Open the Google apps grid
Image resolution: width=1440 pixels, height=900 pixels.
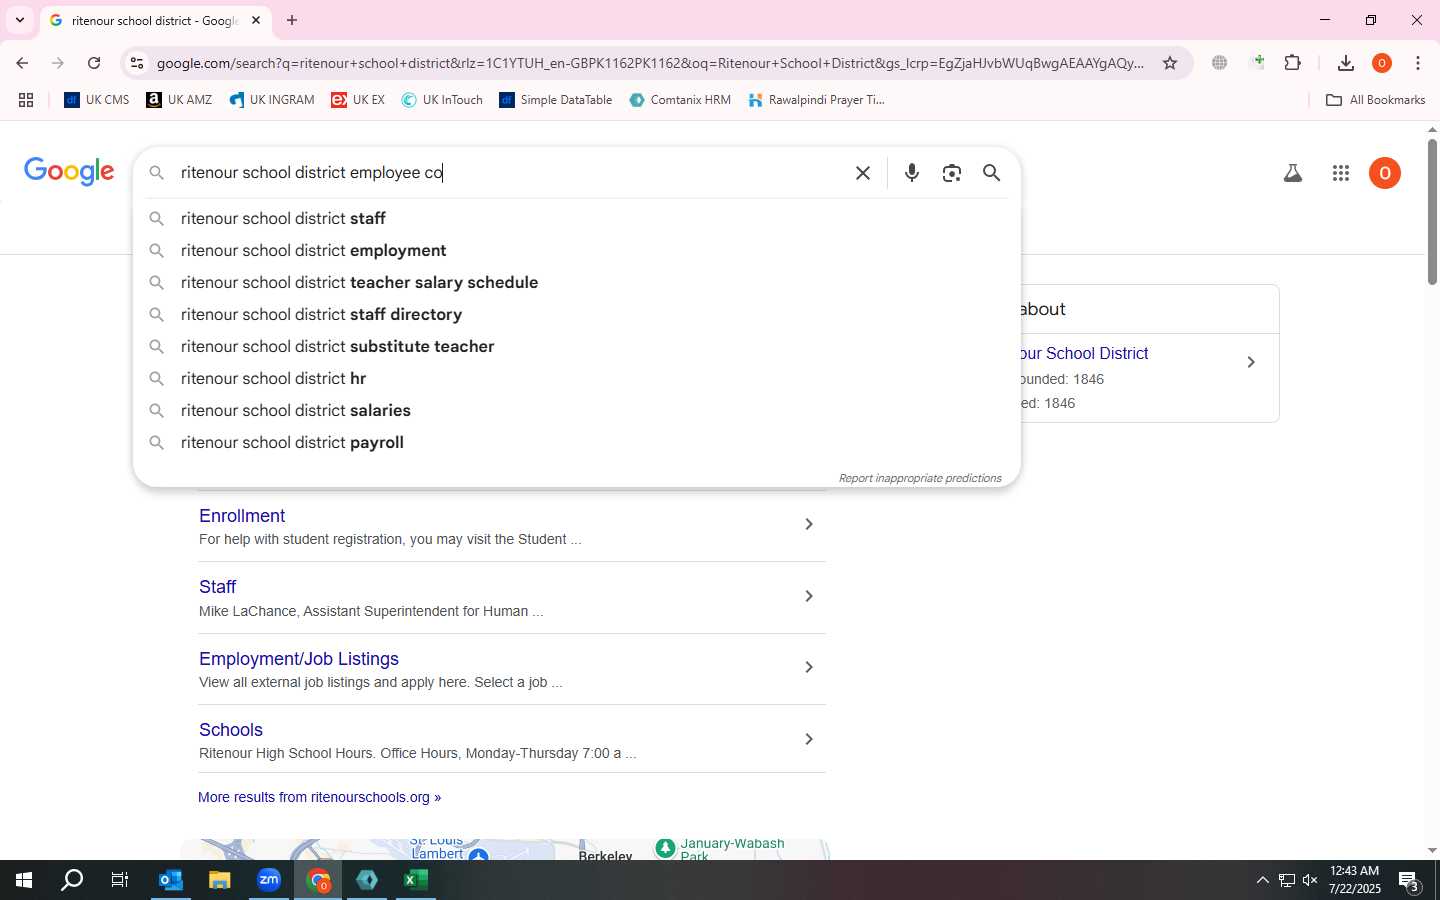1341,174
